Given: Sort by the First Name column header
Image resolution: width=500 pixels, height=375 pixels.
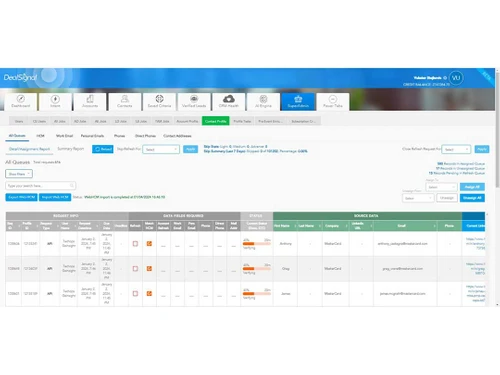Looking at the screenshot, I should pos(285,226).
